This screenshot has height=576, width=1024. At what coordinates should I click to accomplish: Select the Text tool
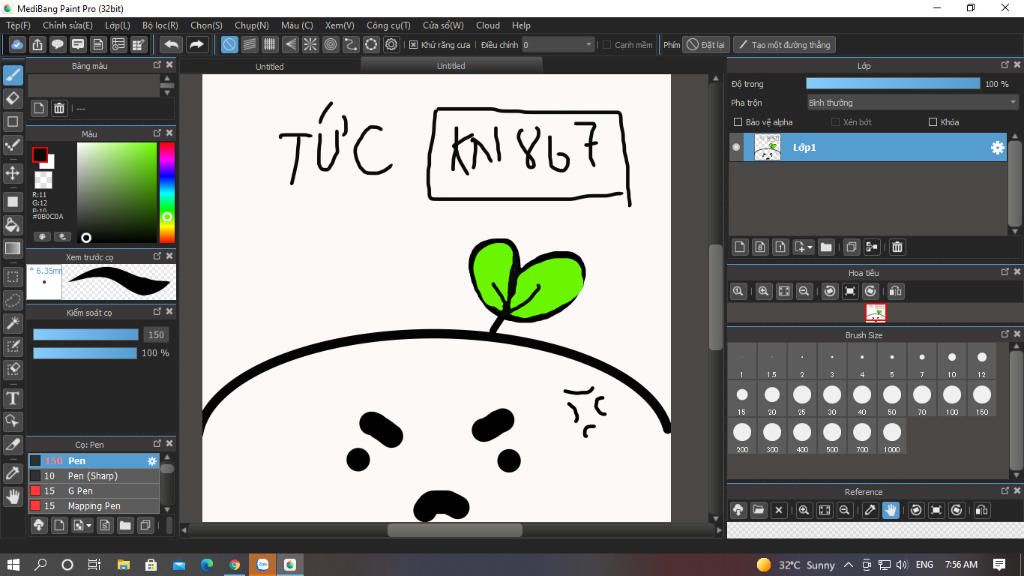pos(12,398)
